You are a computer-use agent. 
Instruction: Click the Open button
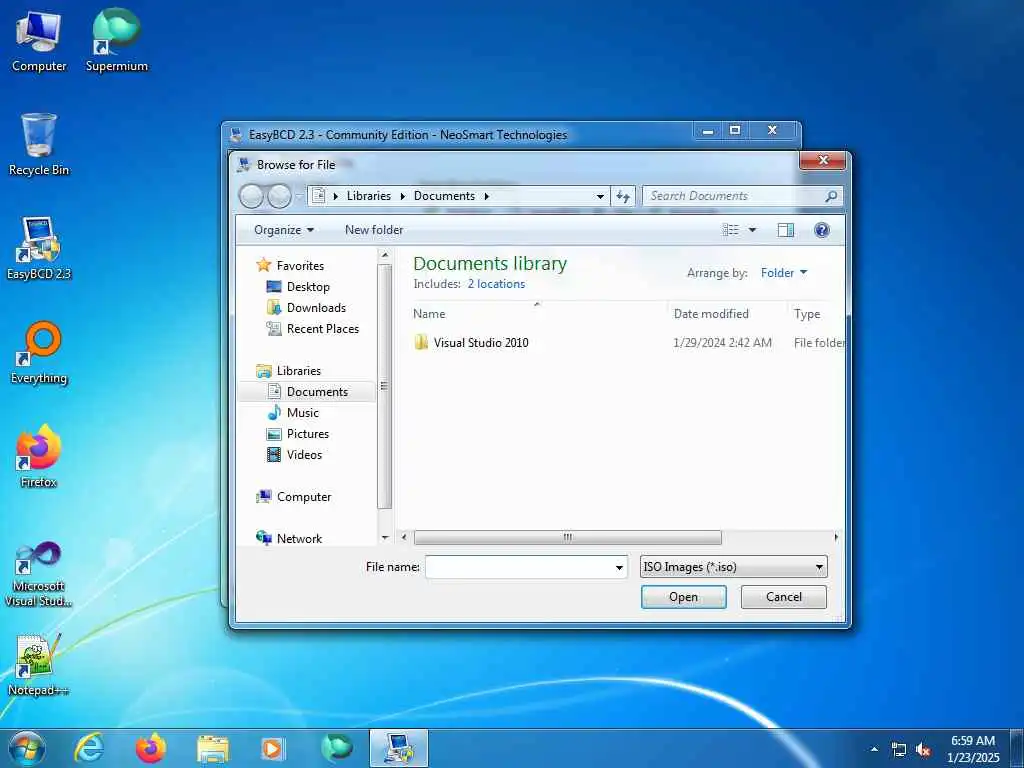(683, 597)
